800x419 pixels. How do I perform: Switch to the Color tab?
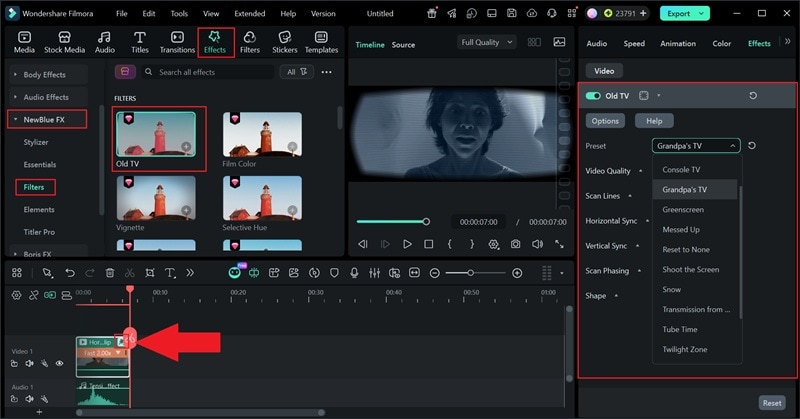click(721, 44)
